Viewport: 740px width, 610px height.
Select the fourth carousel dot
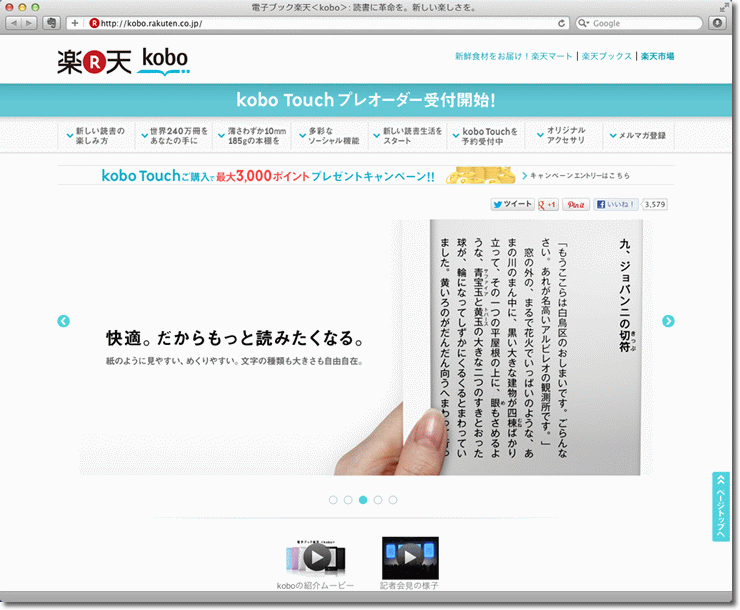click(x=378, y=500)
